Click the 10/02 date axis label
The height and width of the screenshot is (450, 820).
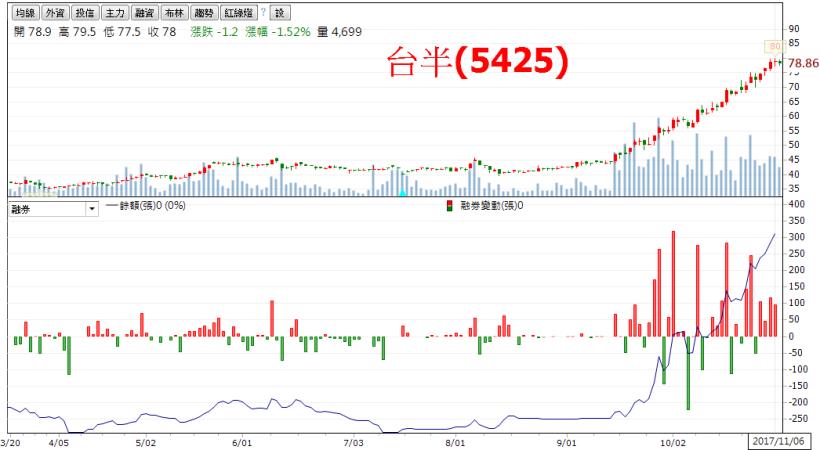click(x=673, y=443)
